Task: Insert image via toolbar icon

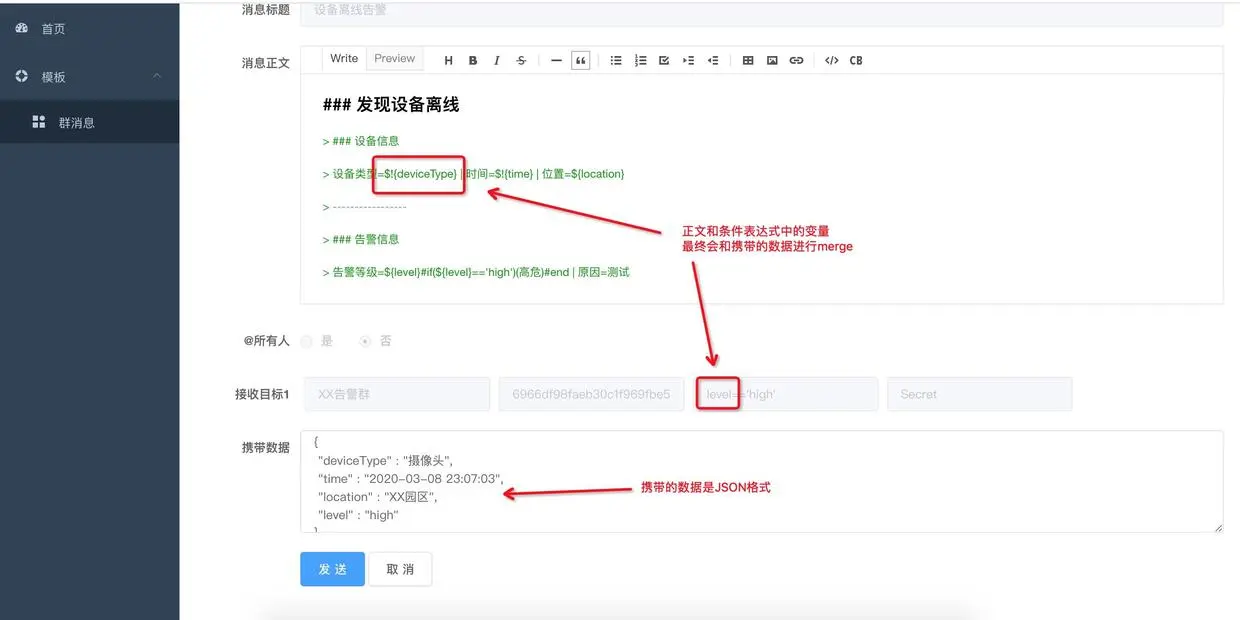Action: (772, 60)
